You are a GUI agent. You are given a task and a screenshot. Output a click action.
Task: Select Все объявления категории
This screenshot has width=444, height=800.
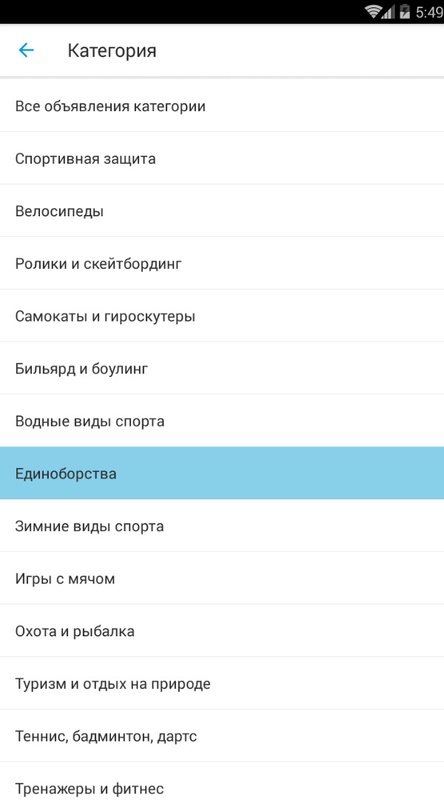coord(222,106)
